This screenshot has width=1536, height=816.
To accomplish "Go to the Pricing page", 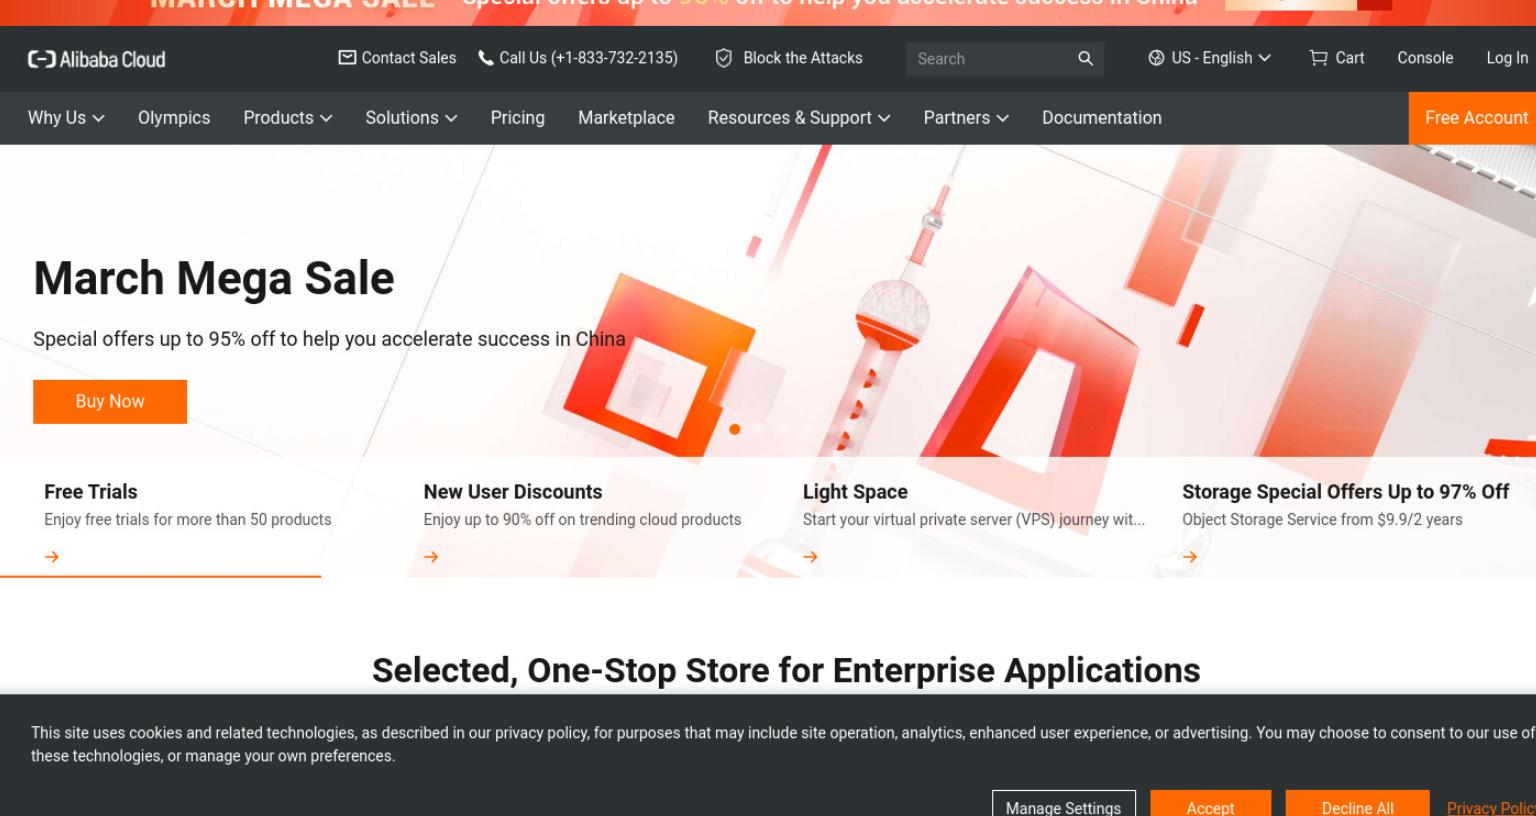I will pos(518,118).
